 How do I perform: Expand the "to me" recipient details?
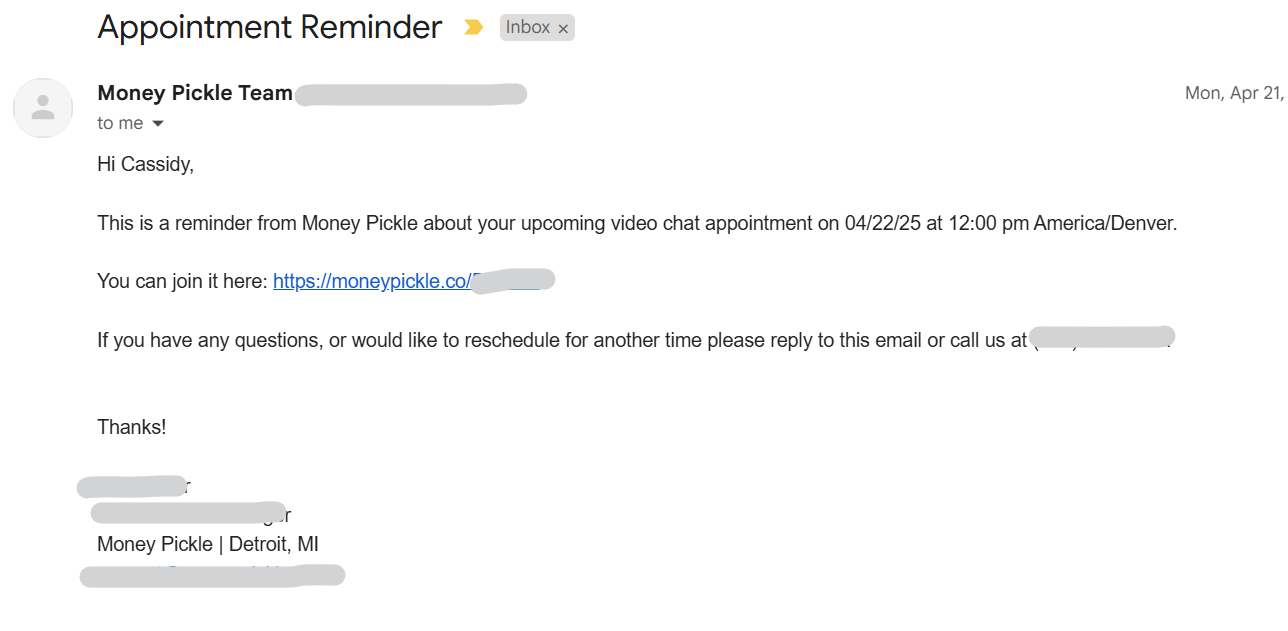[x=120, y=122]
